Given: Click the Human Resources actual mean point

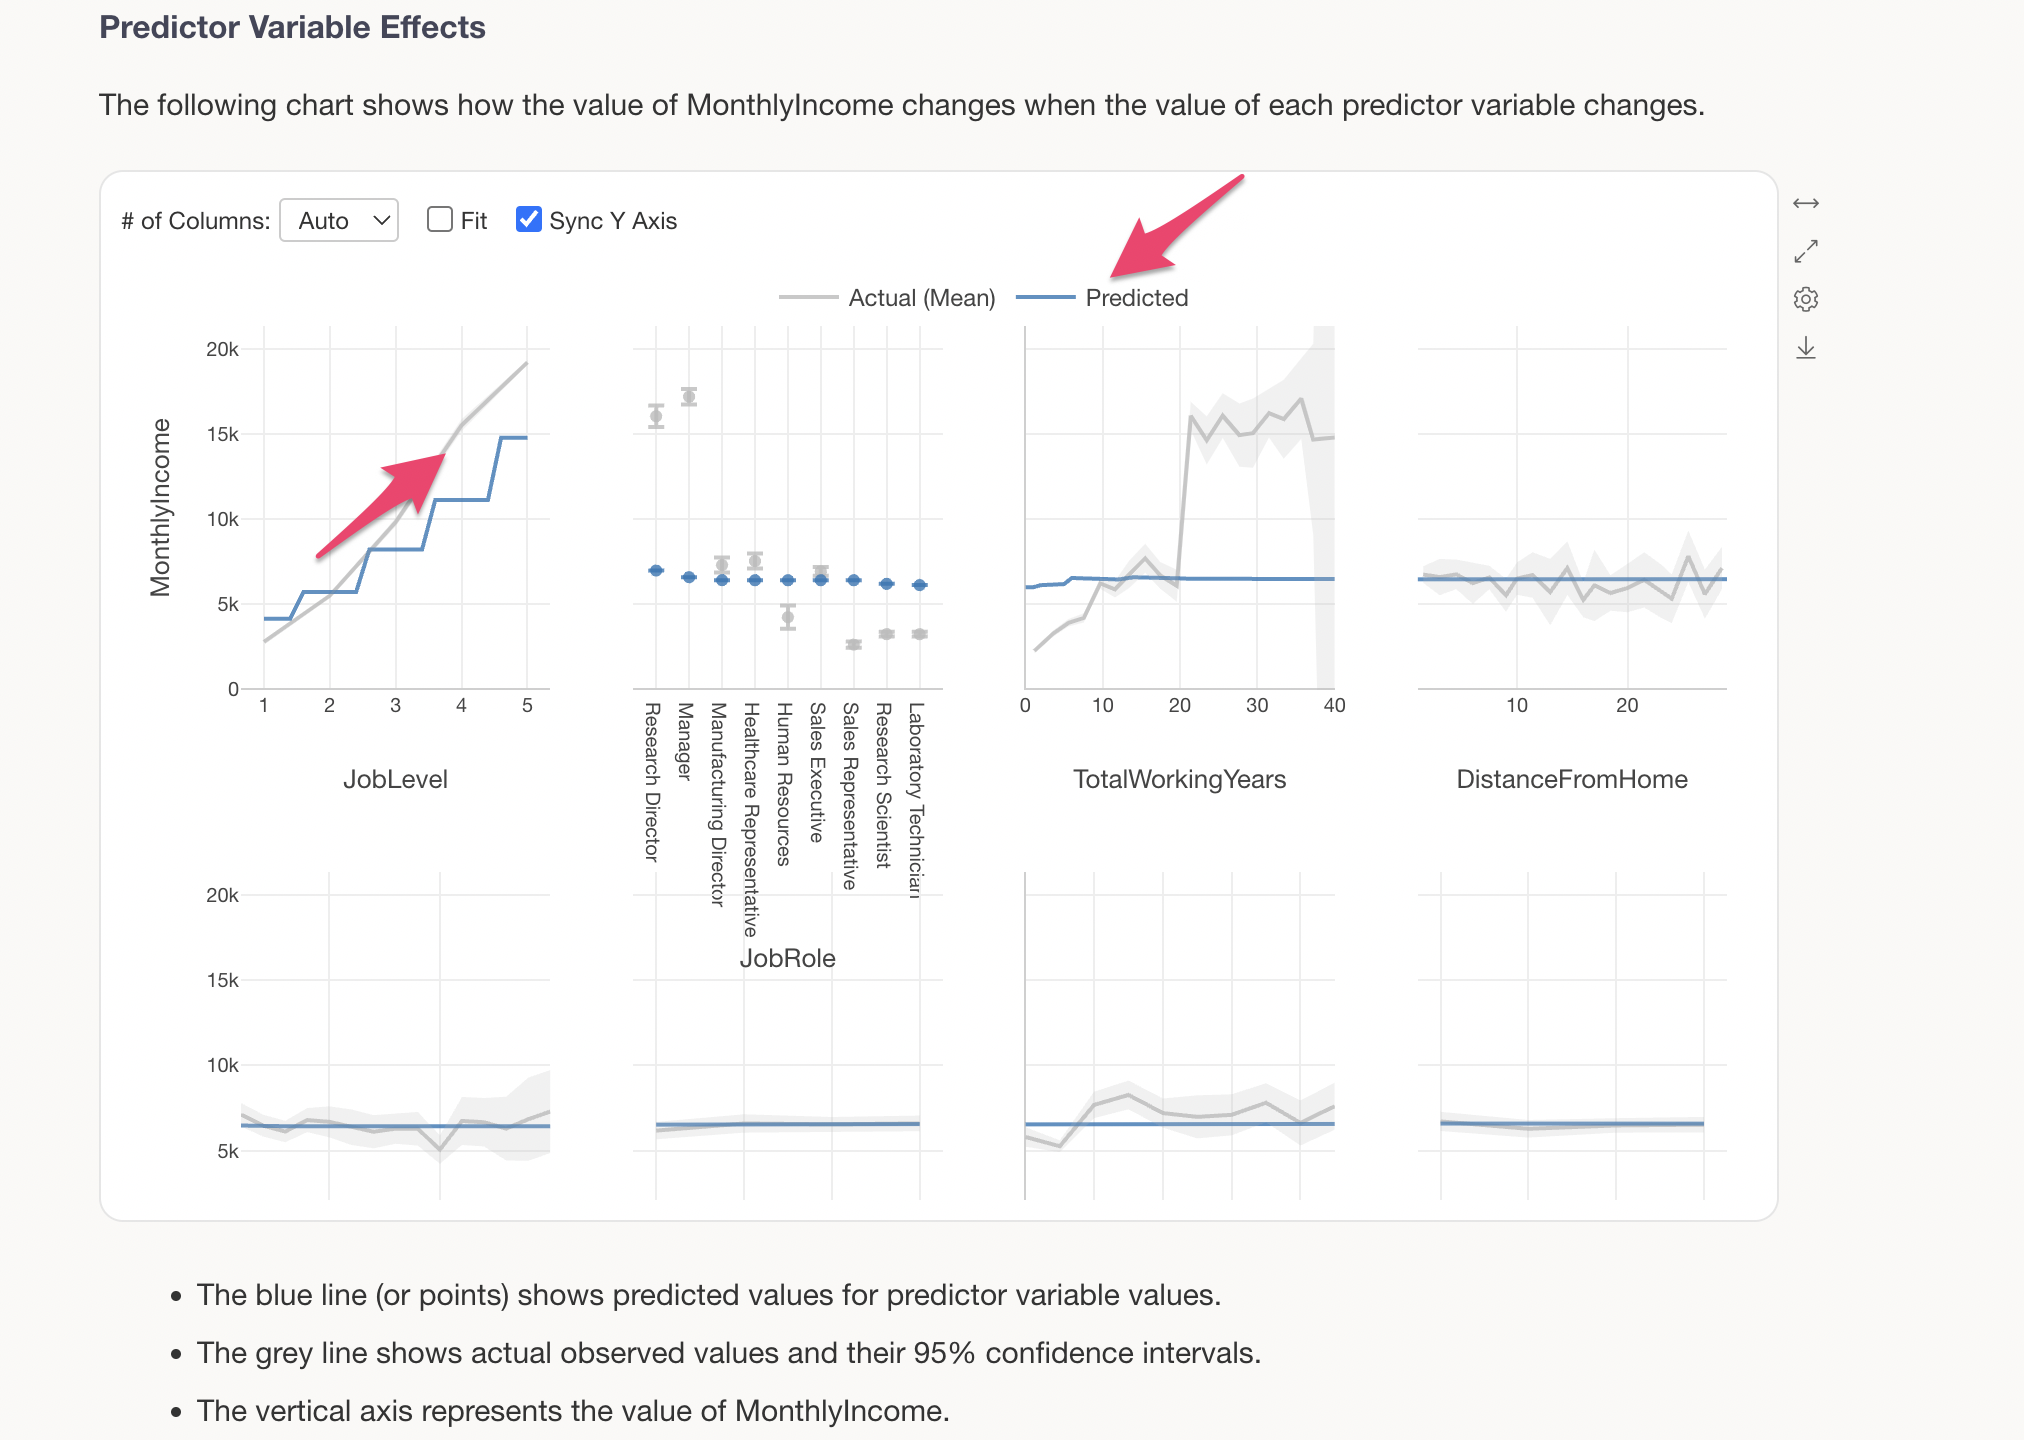Looking at the screenshot, I should click(788, 617).
